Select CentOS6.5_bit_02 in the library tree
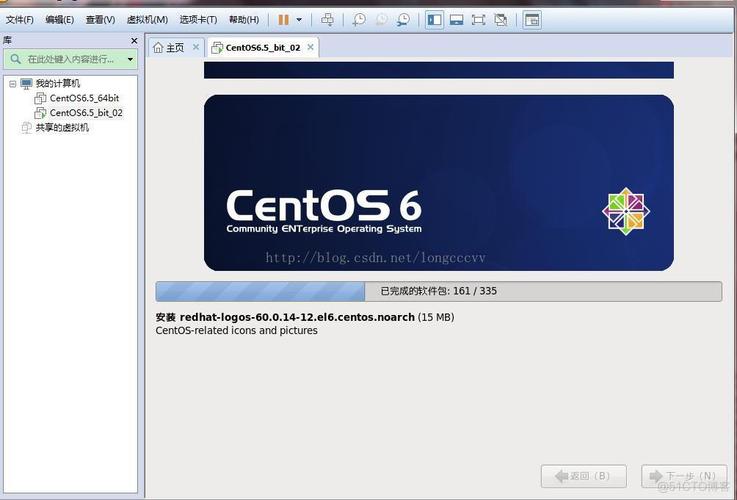 pyautogui.click(x=86, y=113)
